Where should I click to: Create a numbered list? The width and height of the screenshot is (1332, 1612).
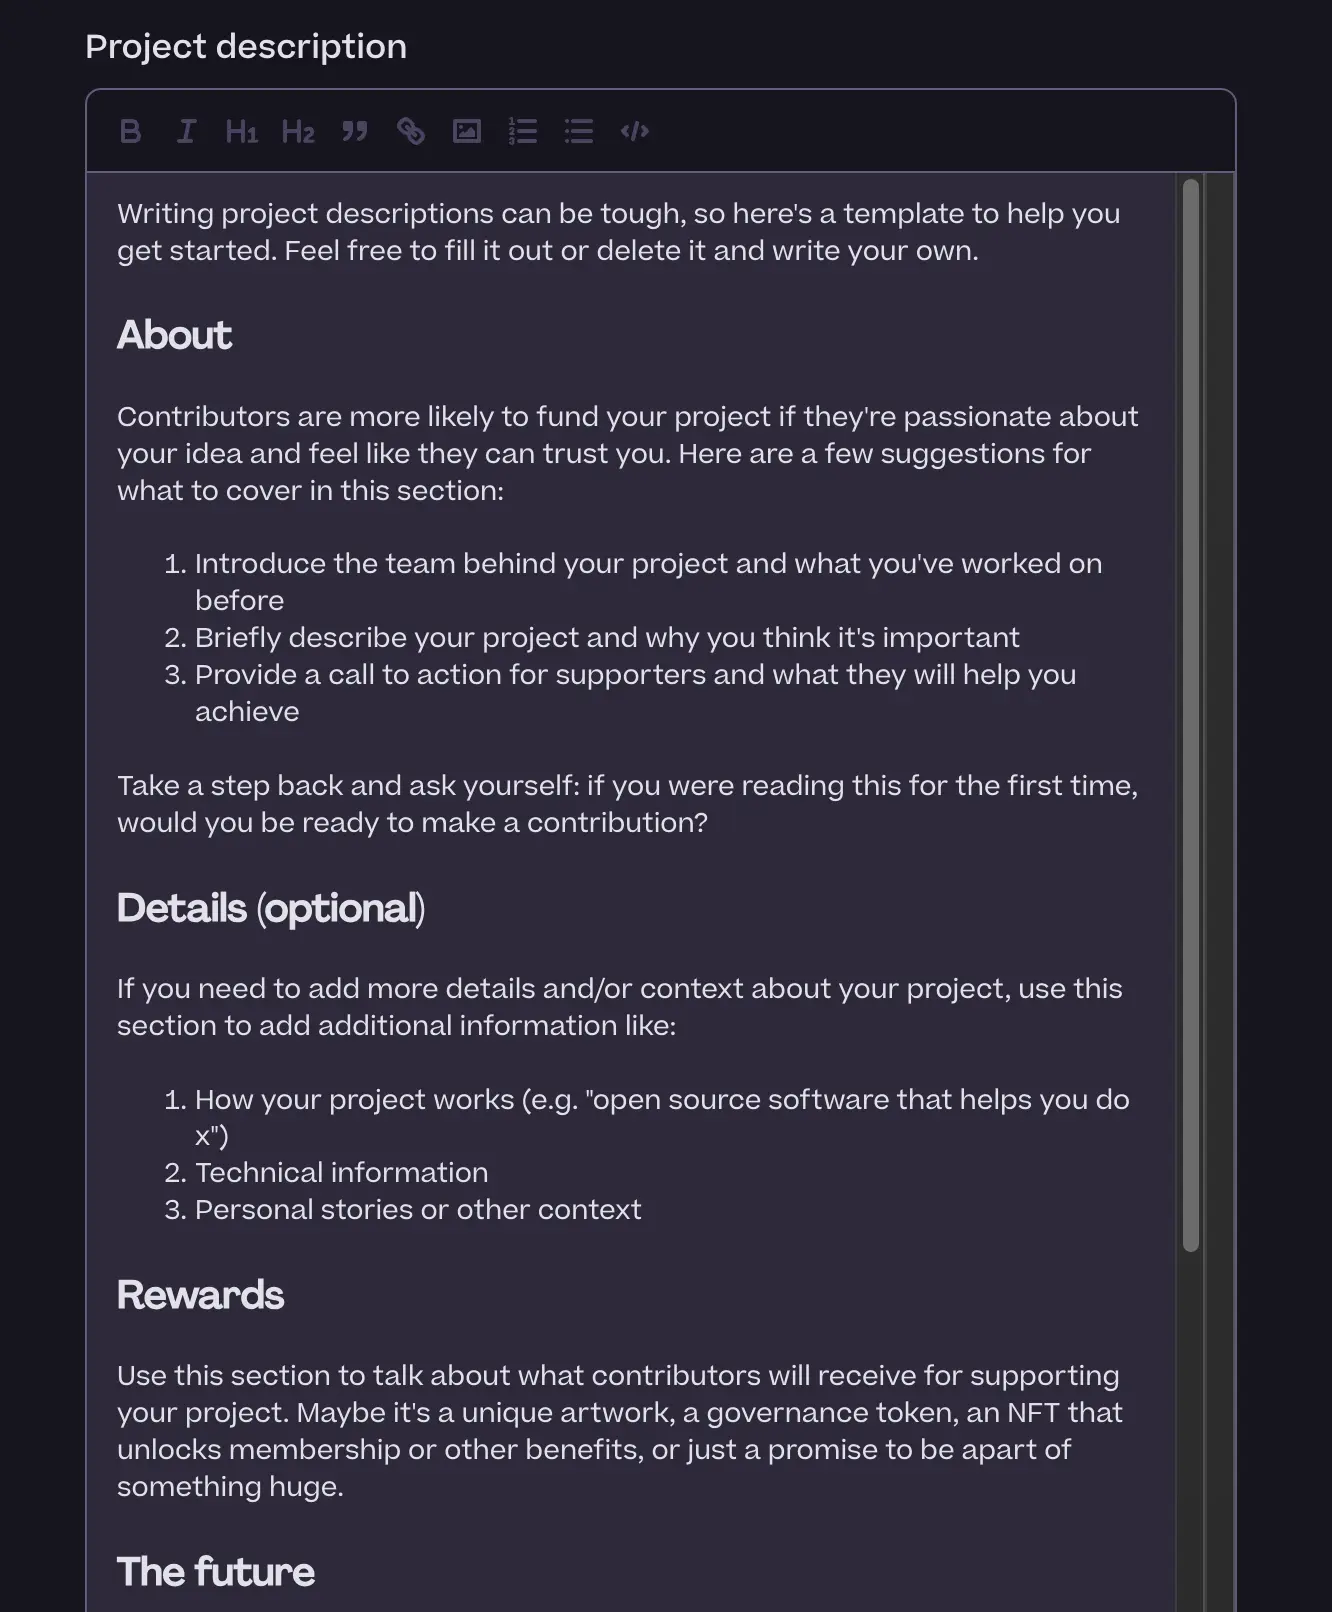point(523,131)
